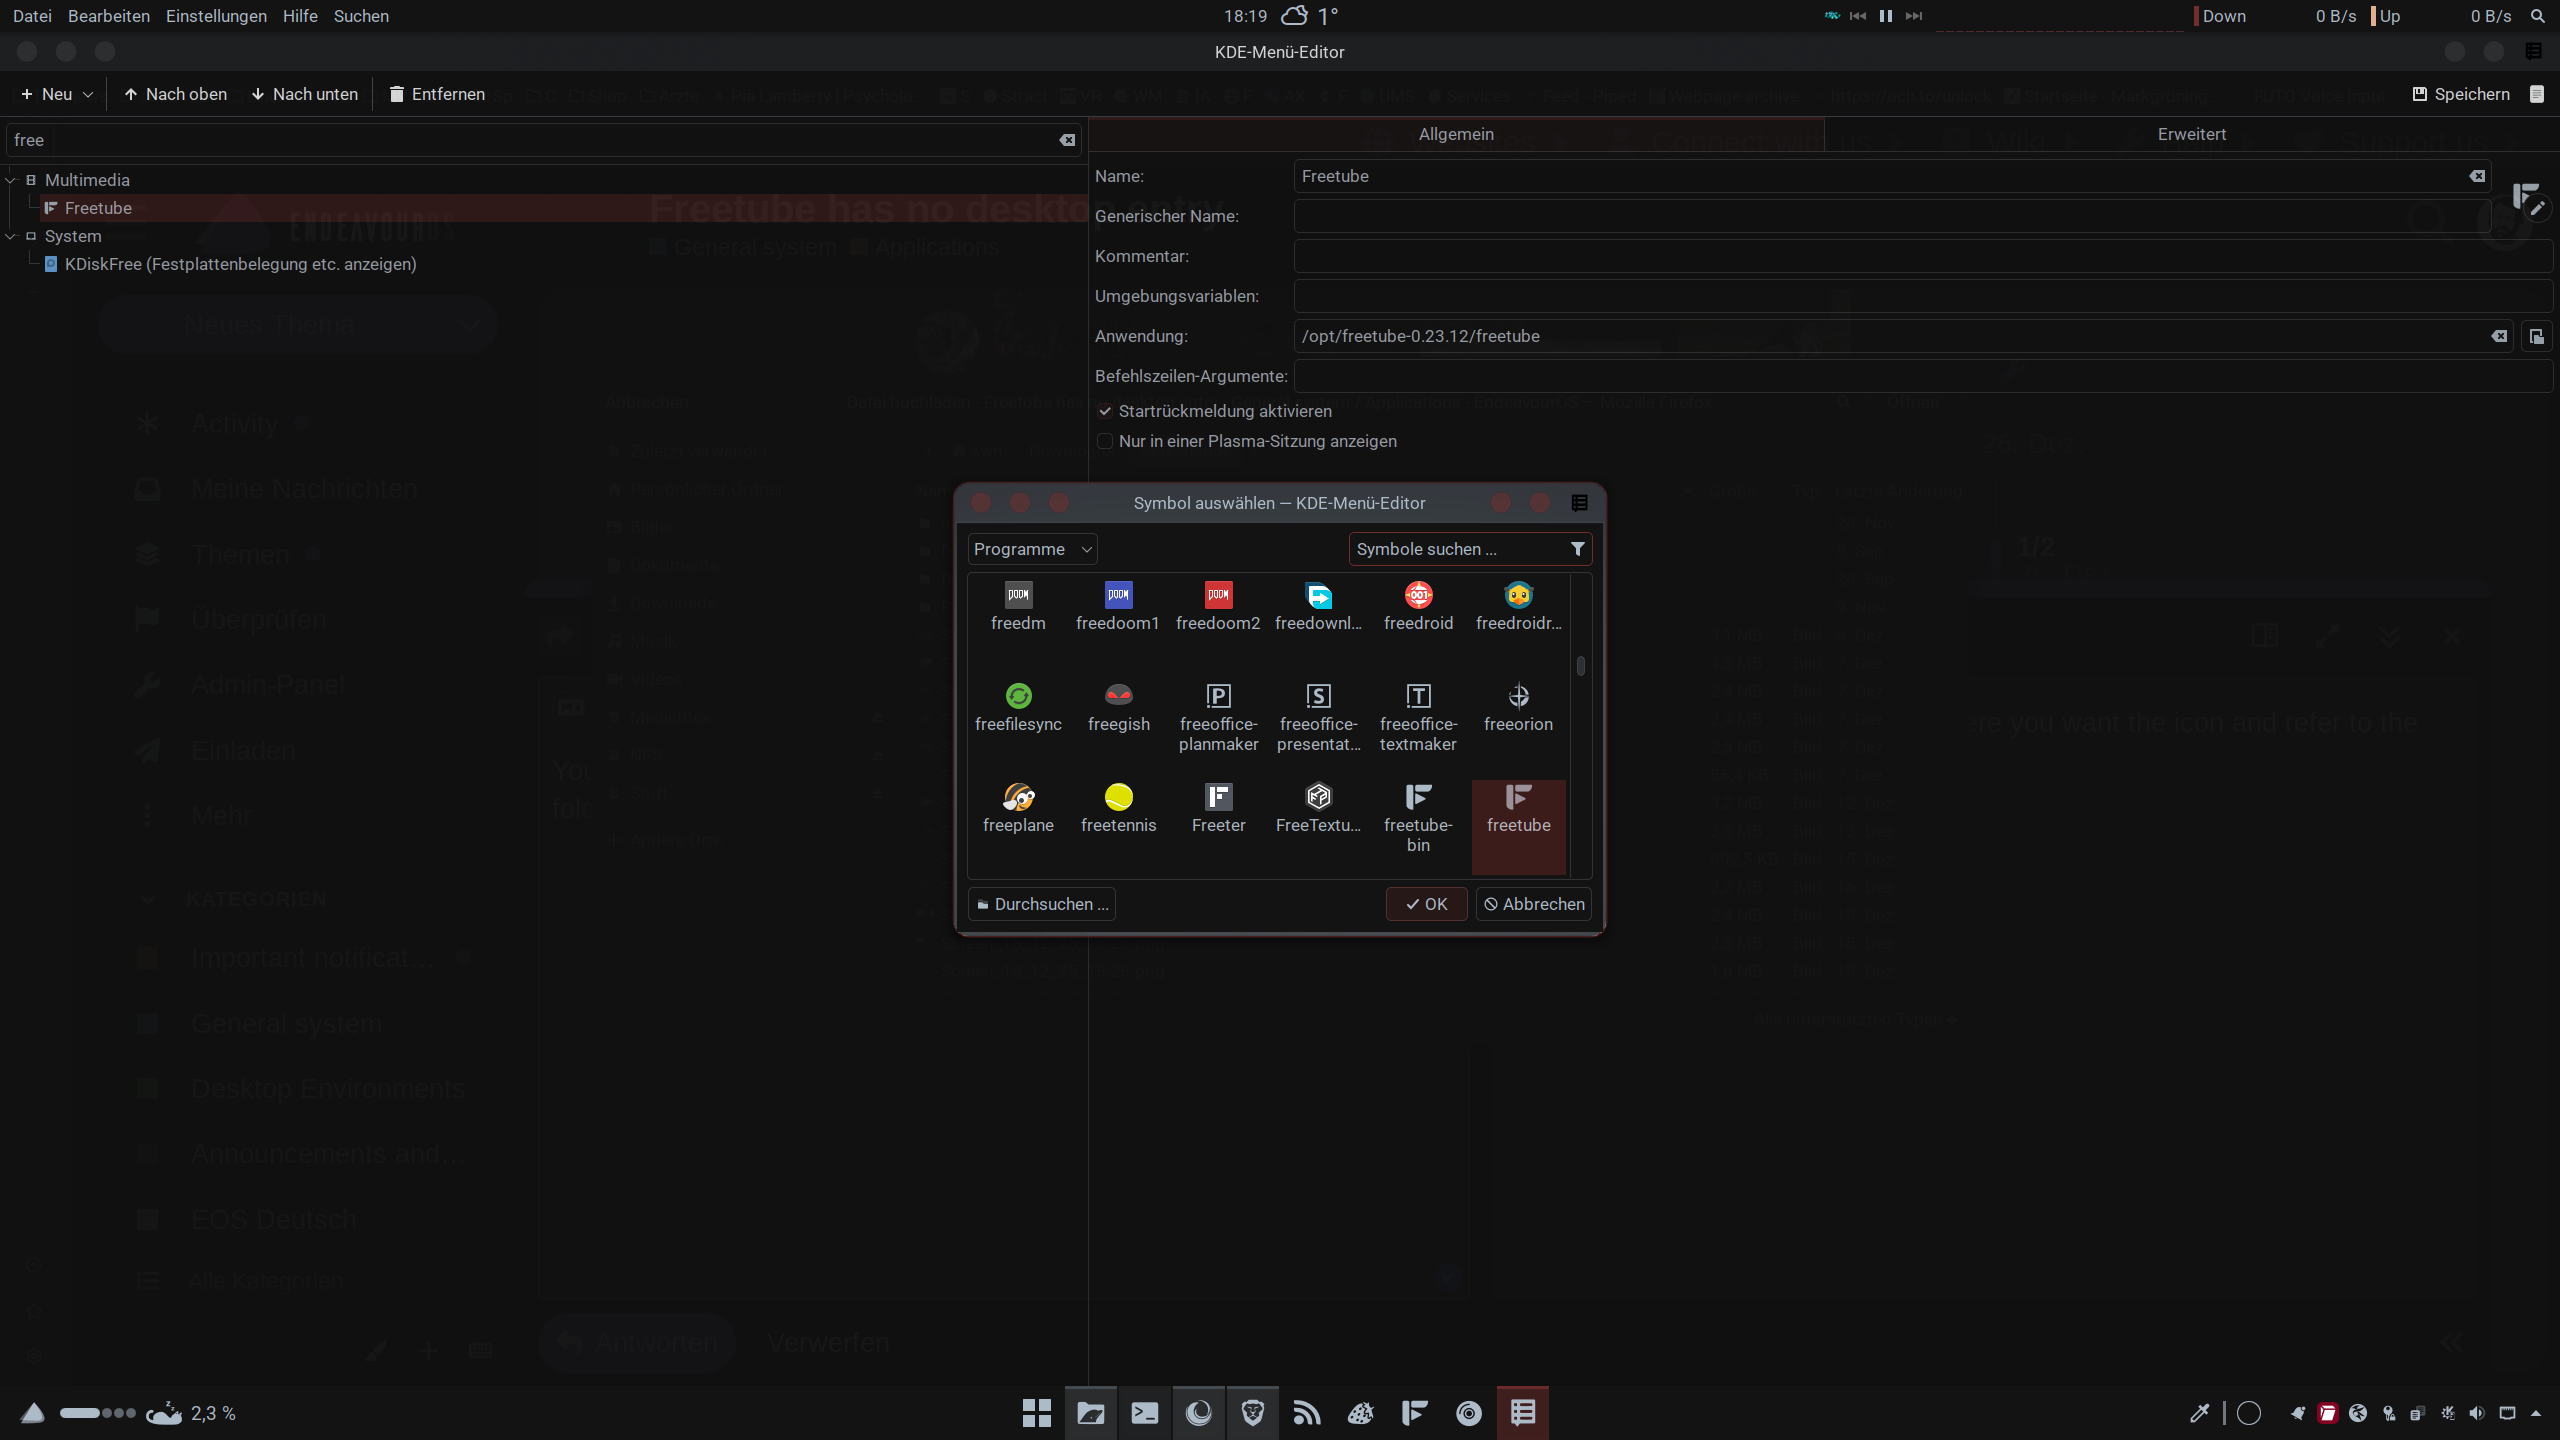The height and width of the screenshot is (1440, 2560).
Task: Click the Durchsuchen button
Action: [1042, 904]
